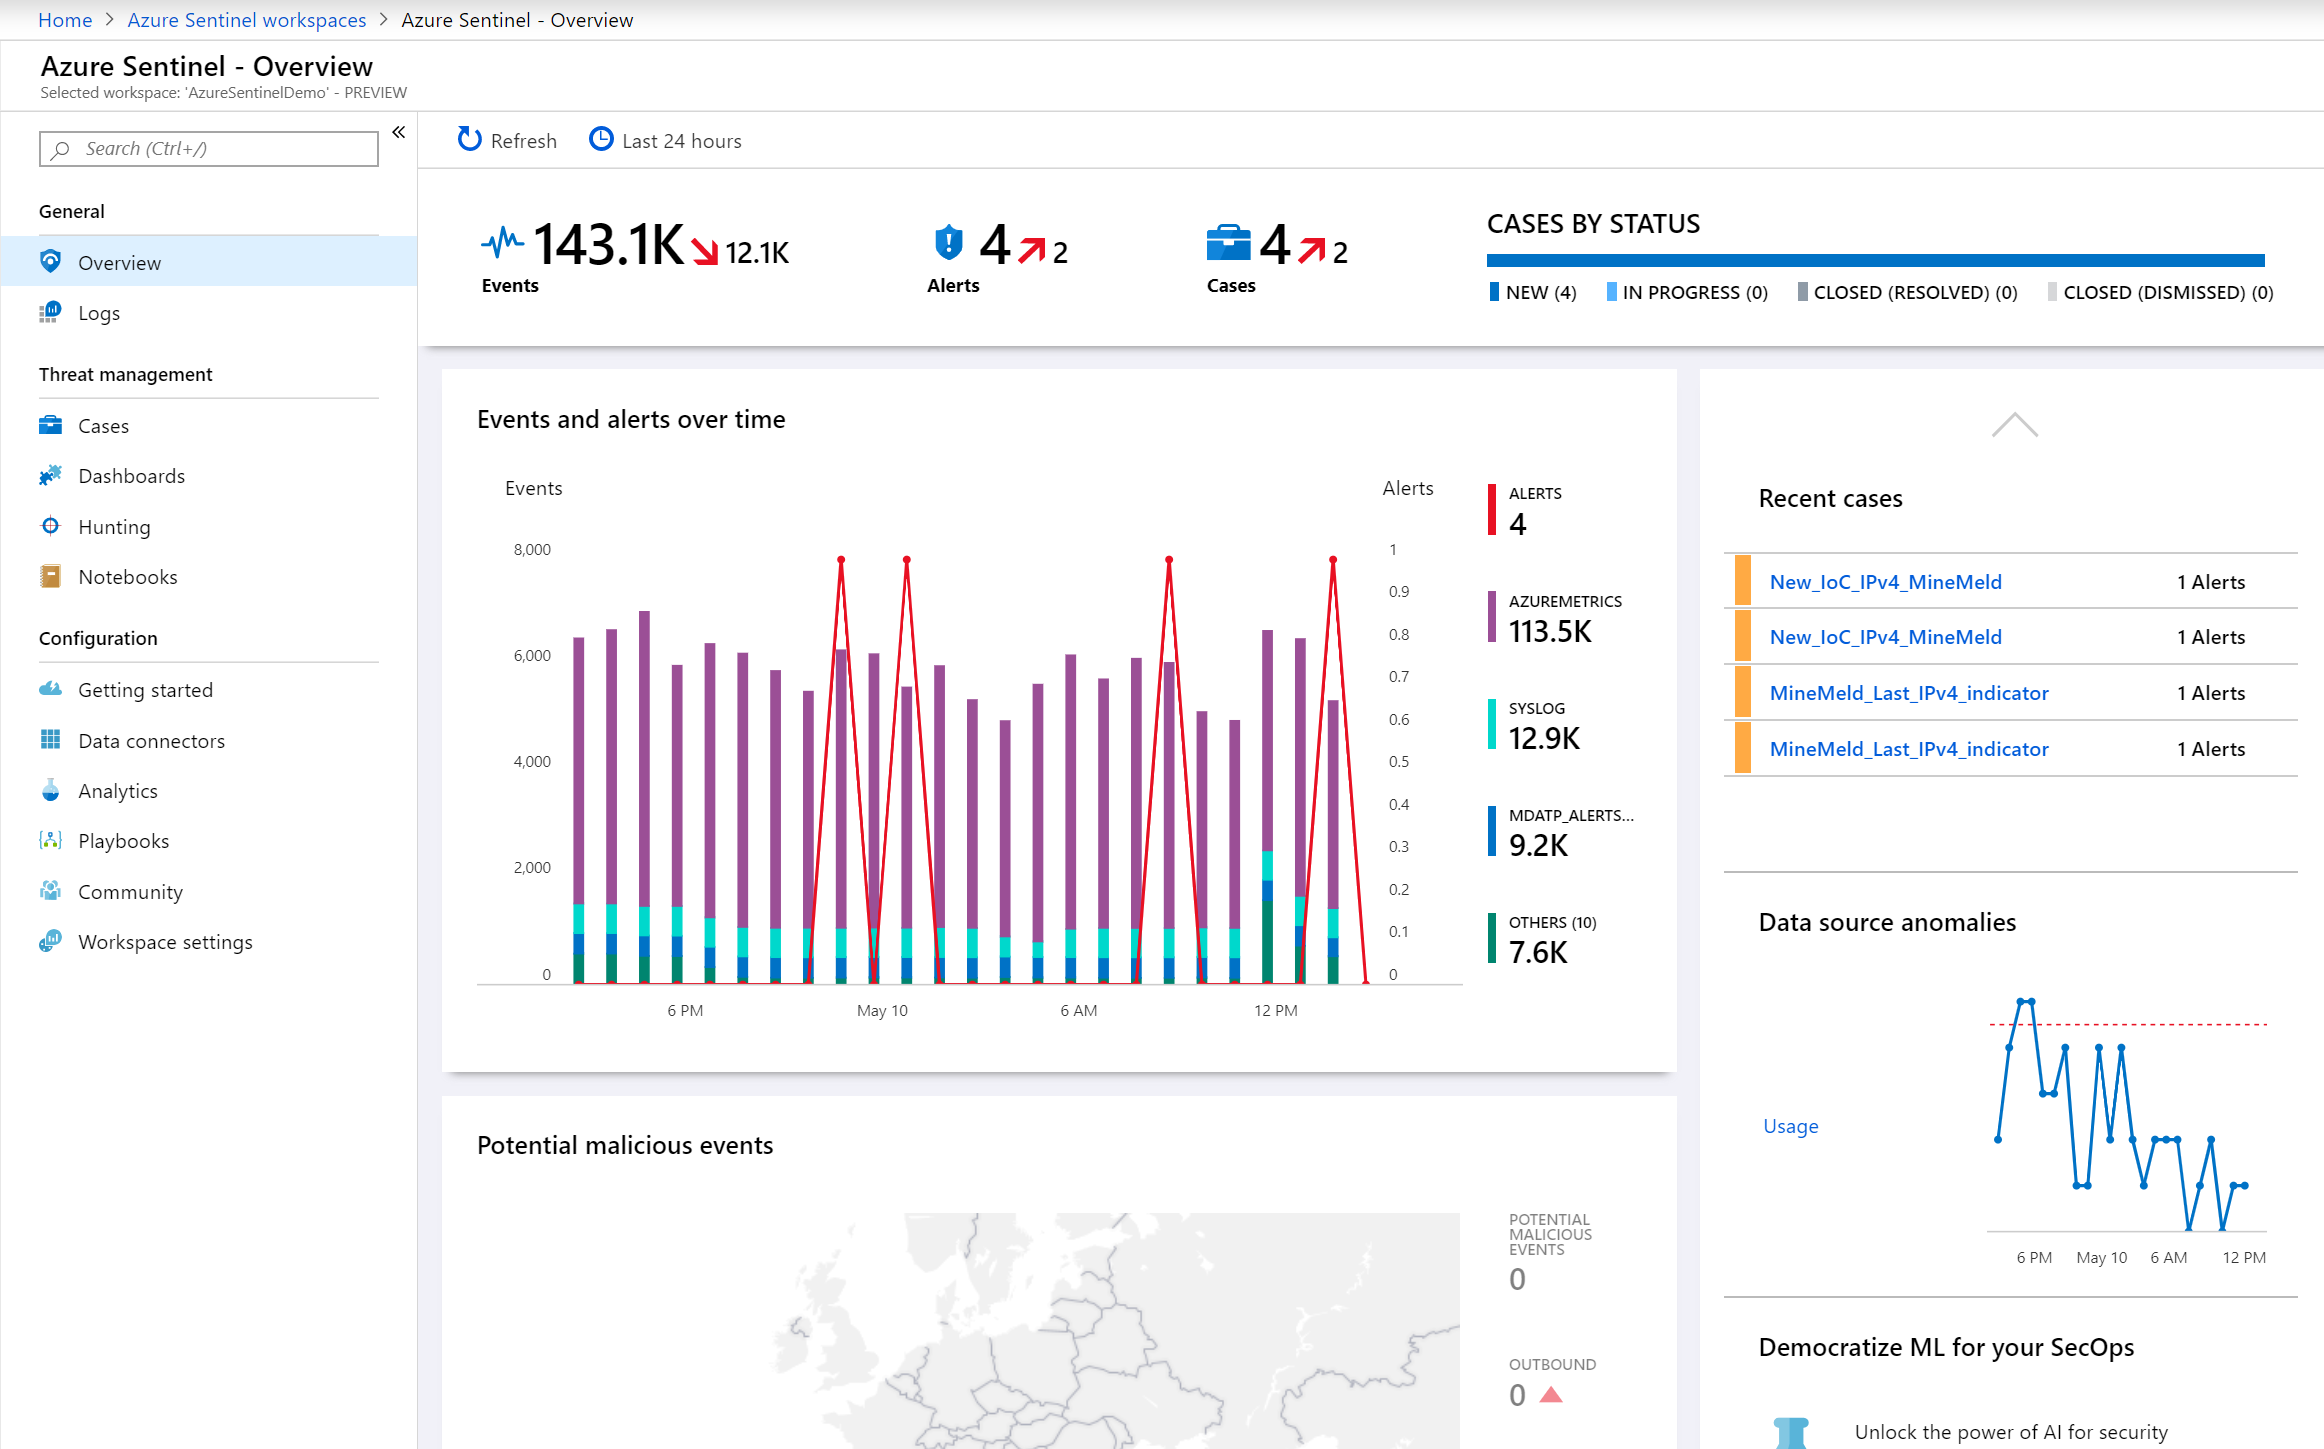Image resolution: width=2324 pixels, height=1449 pixels.
Task: Click the Alerts shield icon in summary
Action: 949,242
